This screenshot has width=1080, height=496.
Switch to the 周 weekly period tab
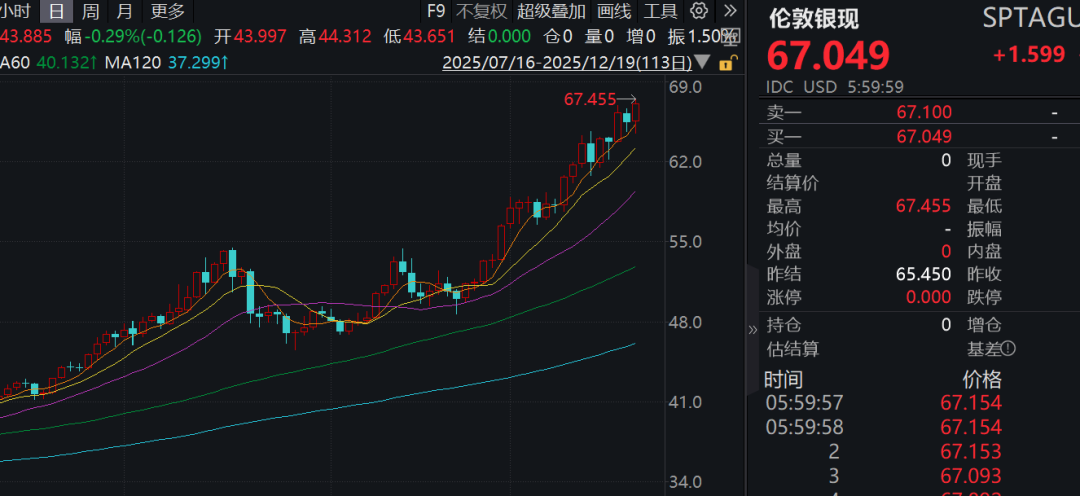pyautogui.click(x=90, y=11)
